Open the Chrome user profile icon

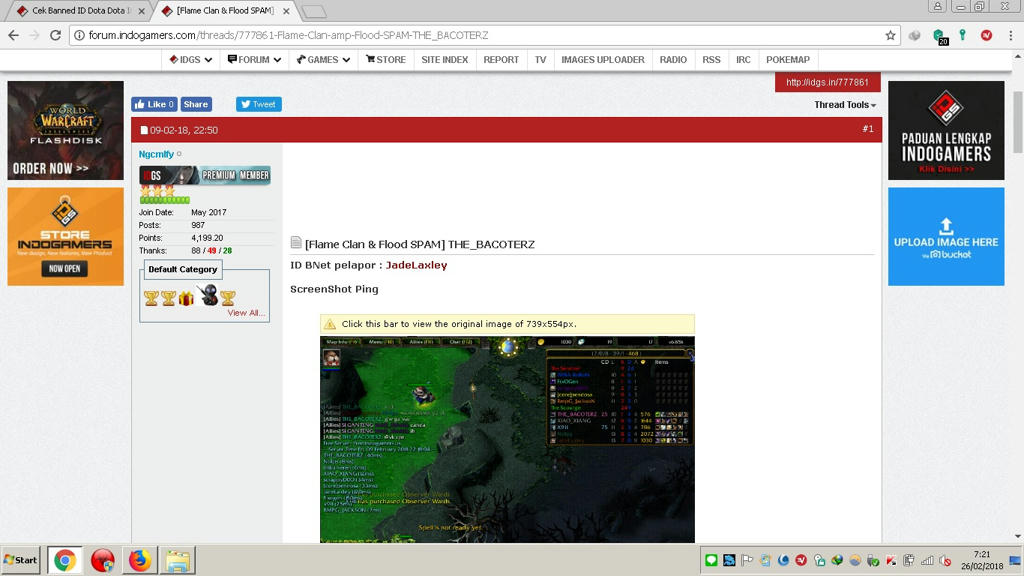tap(937, 7)
